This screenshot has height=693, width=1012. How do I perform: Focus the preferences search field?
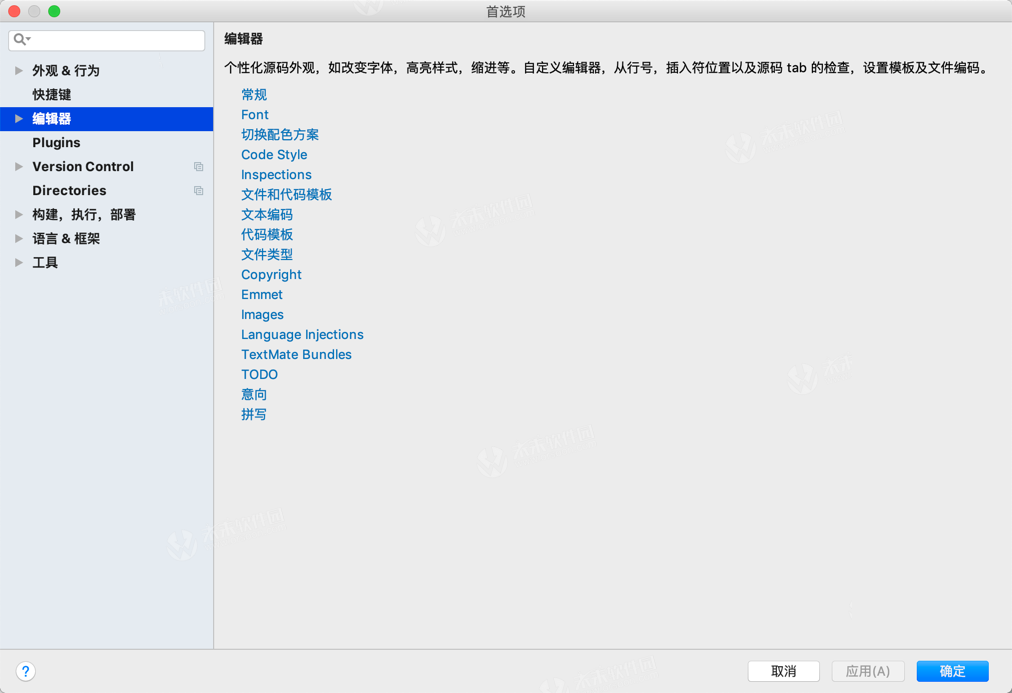pyautogui.click(x=106, y=40)
